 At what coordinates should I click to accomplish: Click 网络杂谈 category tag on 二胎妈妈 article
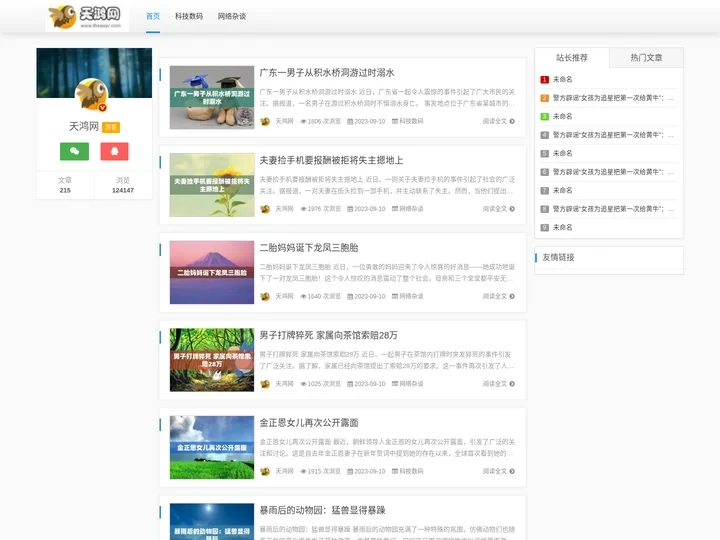click(x=411, y=296)
